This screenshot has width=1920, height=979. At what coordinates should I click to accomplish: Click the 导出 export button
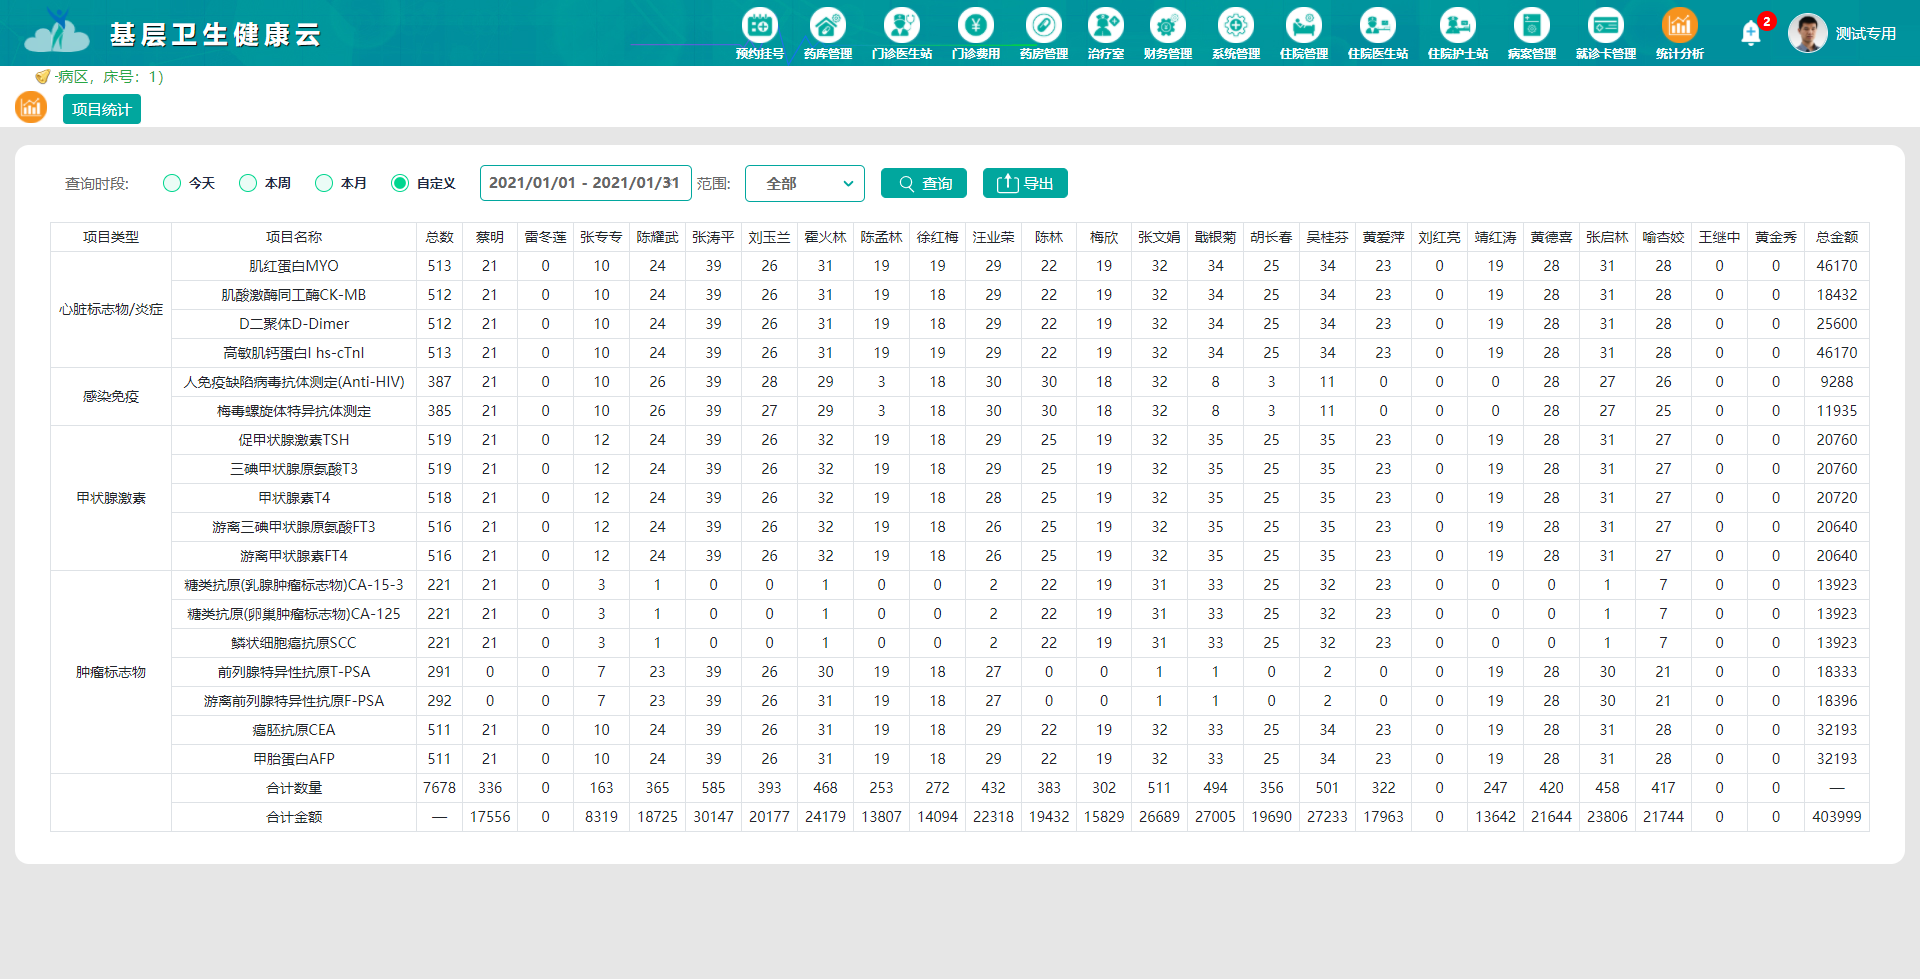coord(1025,183)
